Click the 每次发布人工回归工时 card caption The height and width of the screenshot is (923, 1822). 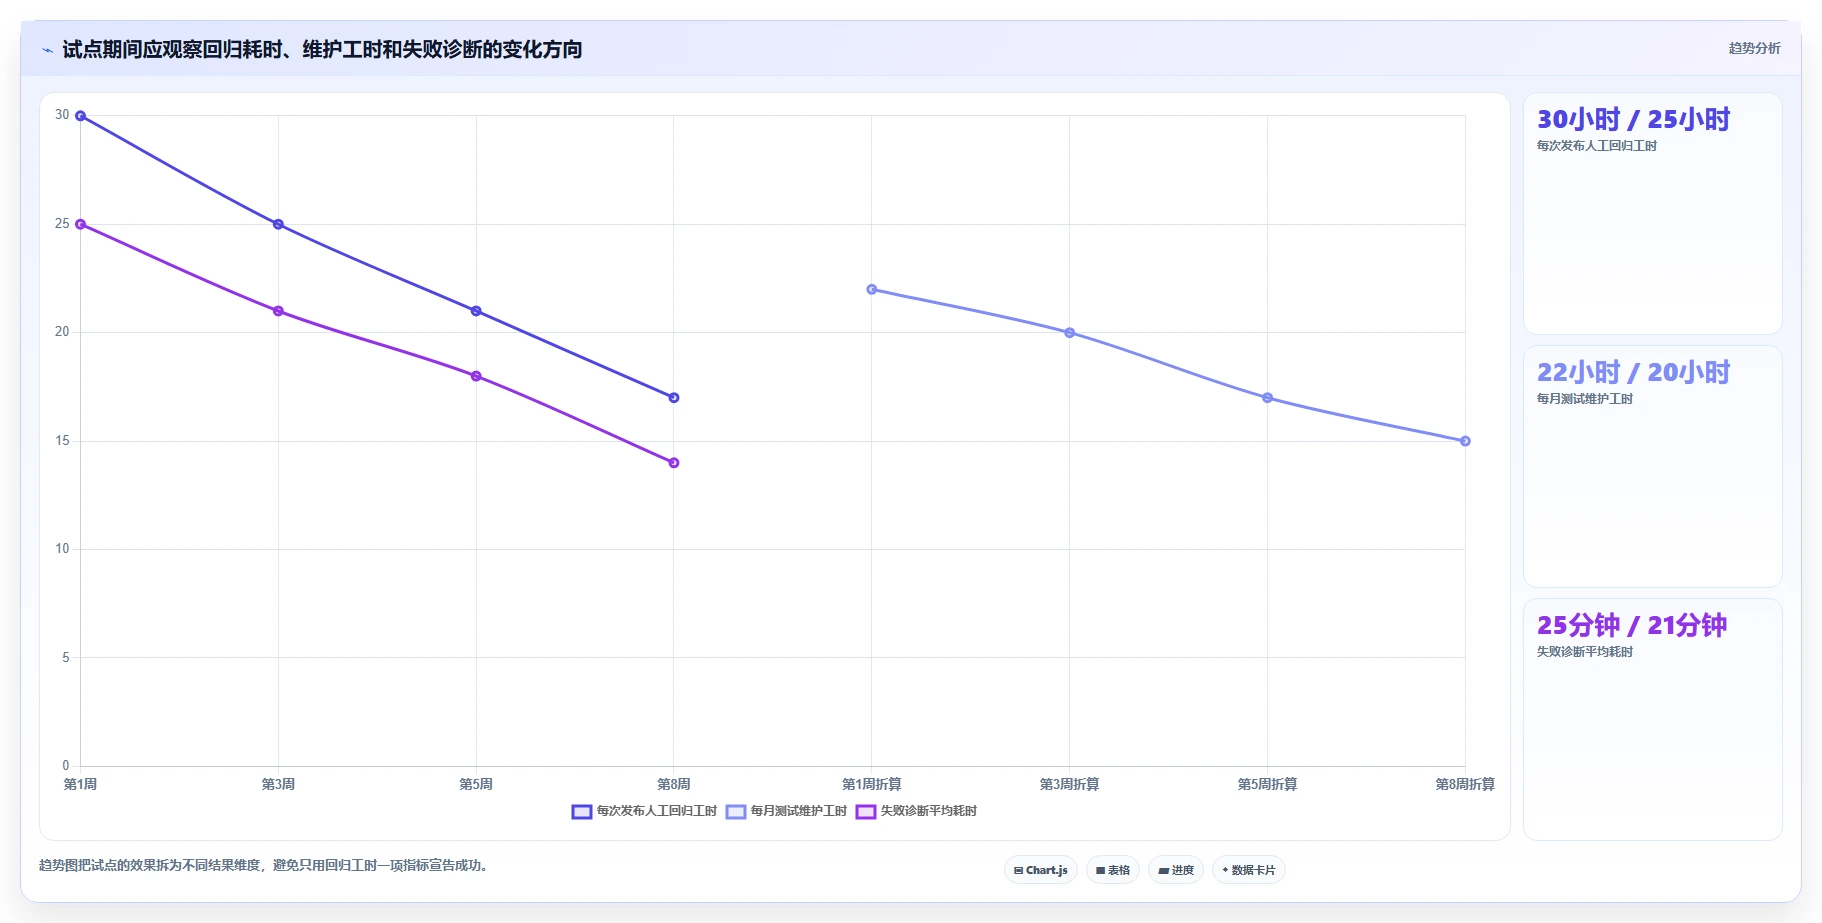[1597, 146]
